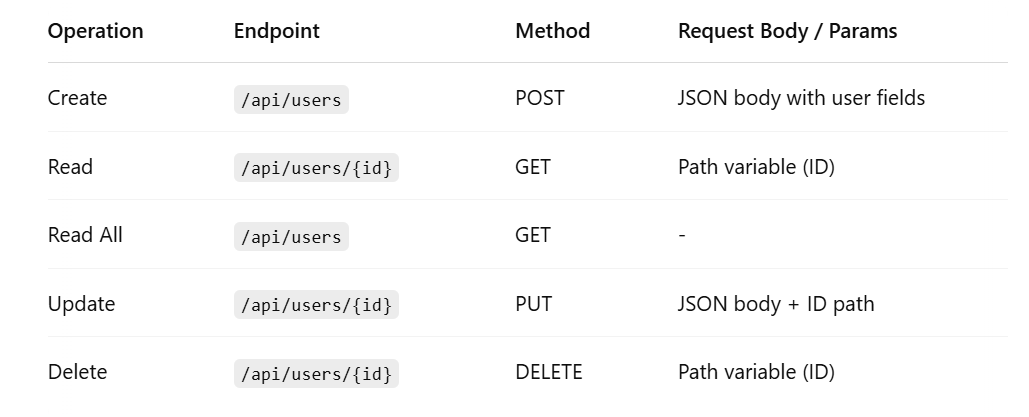1029x417 pixels.
Task: Click /api/users/{id} code in Update row
Action: [x=316, y=305]
